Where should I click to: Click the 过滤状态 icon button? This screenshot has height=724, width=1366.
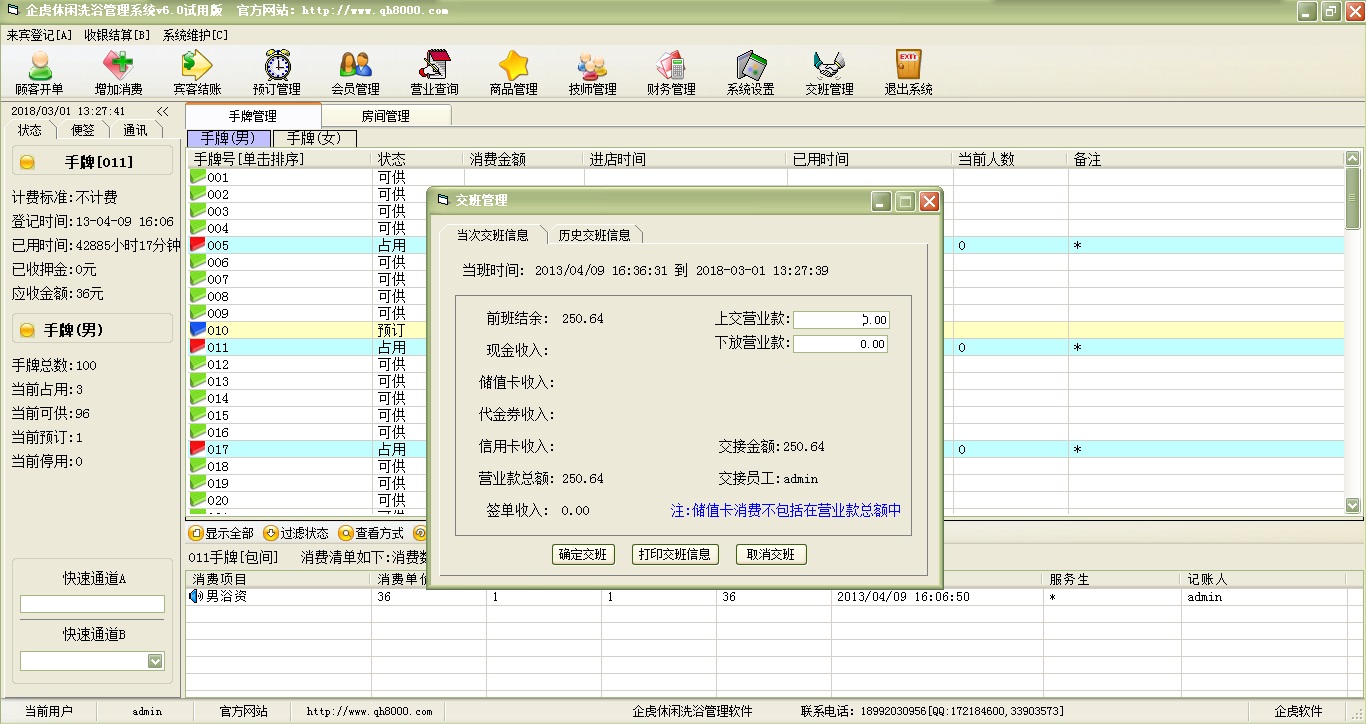tap(296, 533)
